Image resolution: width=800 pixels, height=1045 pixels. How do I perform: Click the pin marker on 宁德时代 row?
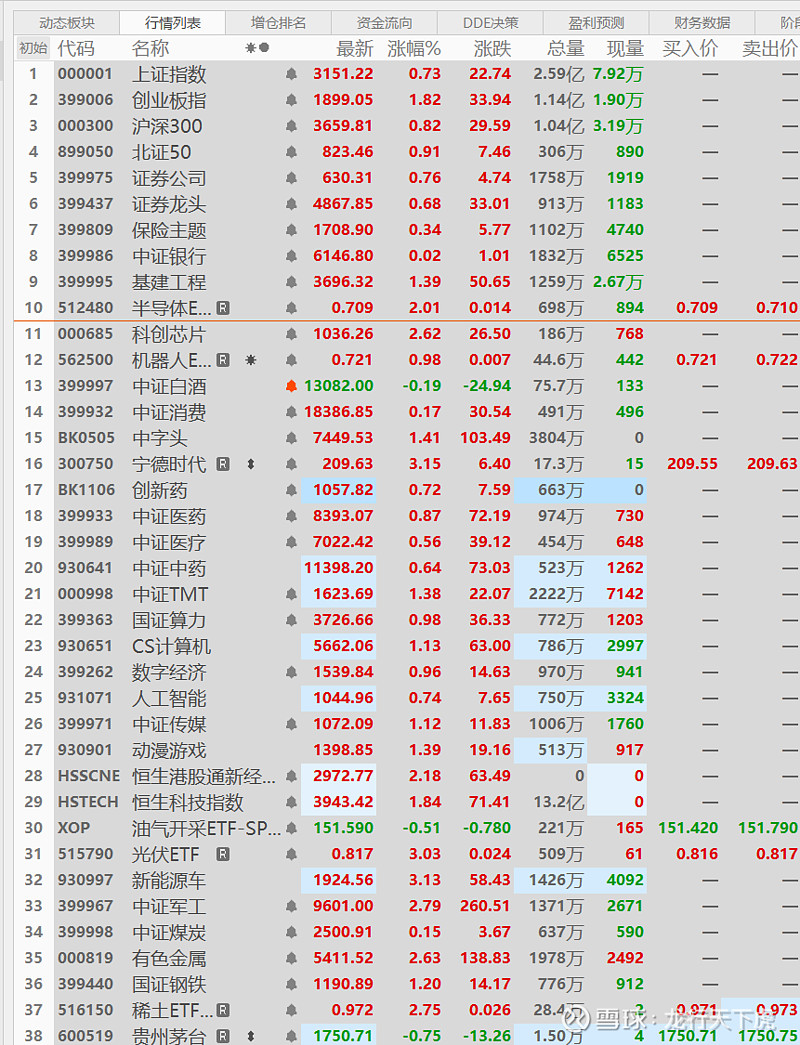point(251,464)
